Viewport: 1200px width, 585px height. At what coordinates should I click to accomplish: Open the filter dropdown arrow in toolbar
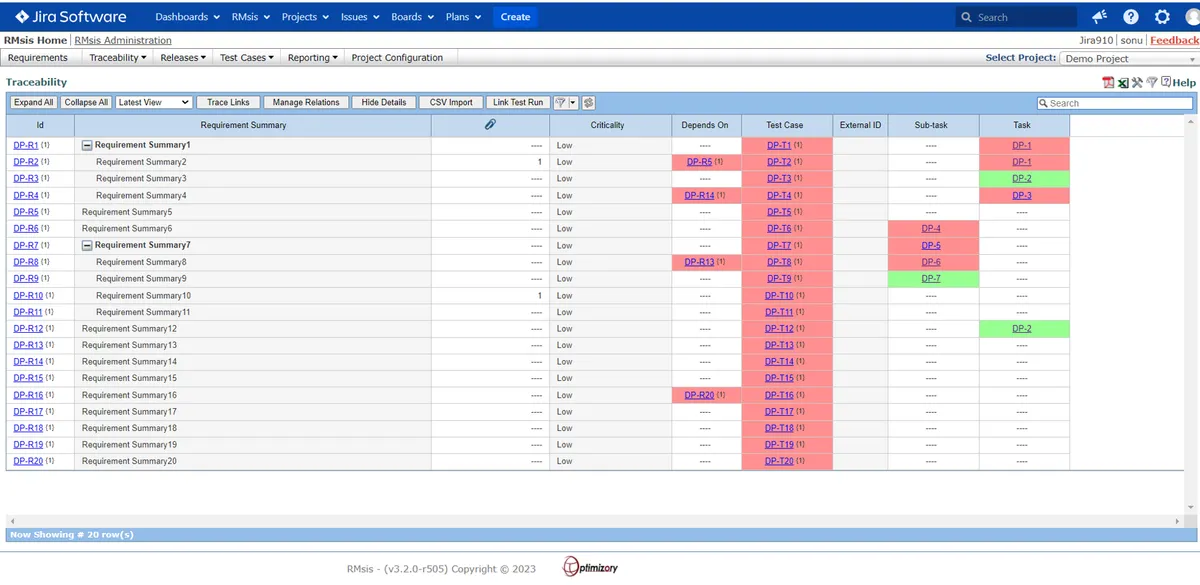tap(573, 102)
